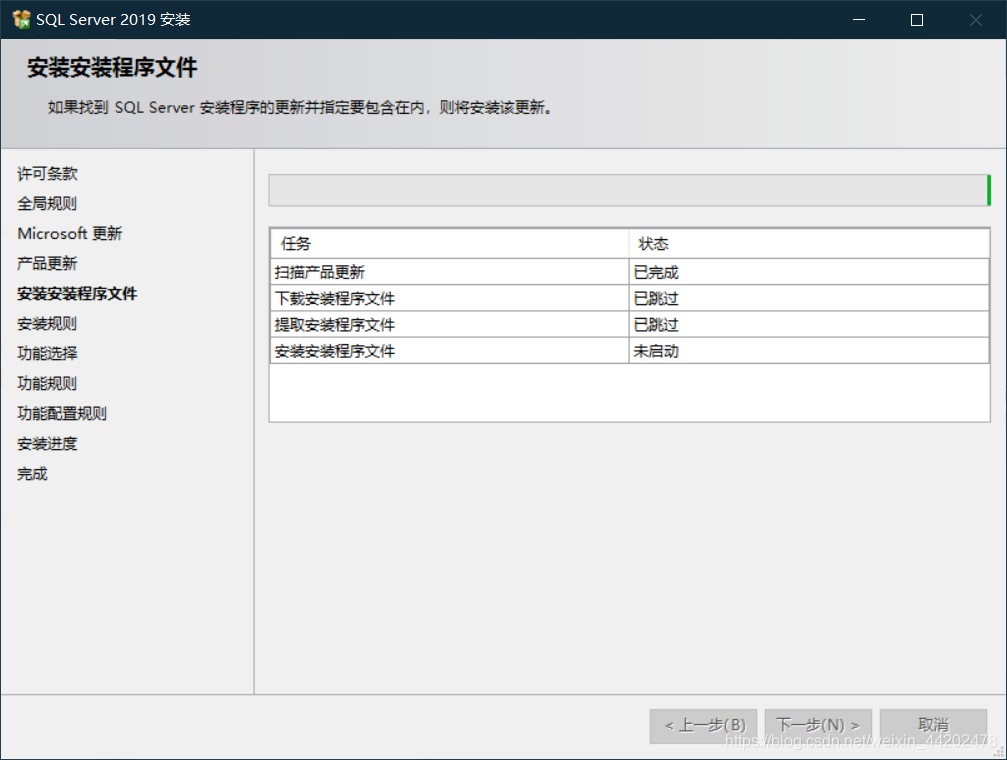Open the 功能选择 sidebar step
Image resolution: width=1007 pixels, height=760 pixels.
48,353
